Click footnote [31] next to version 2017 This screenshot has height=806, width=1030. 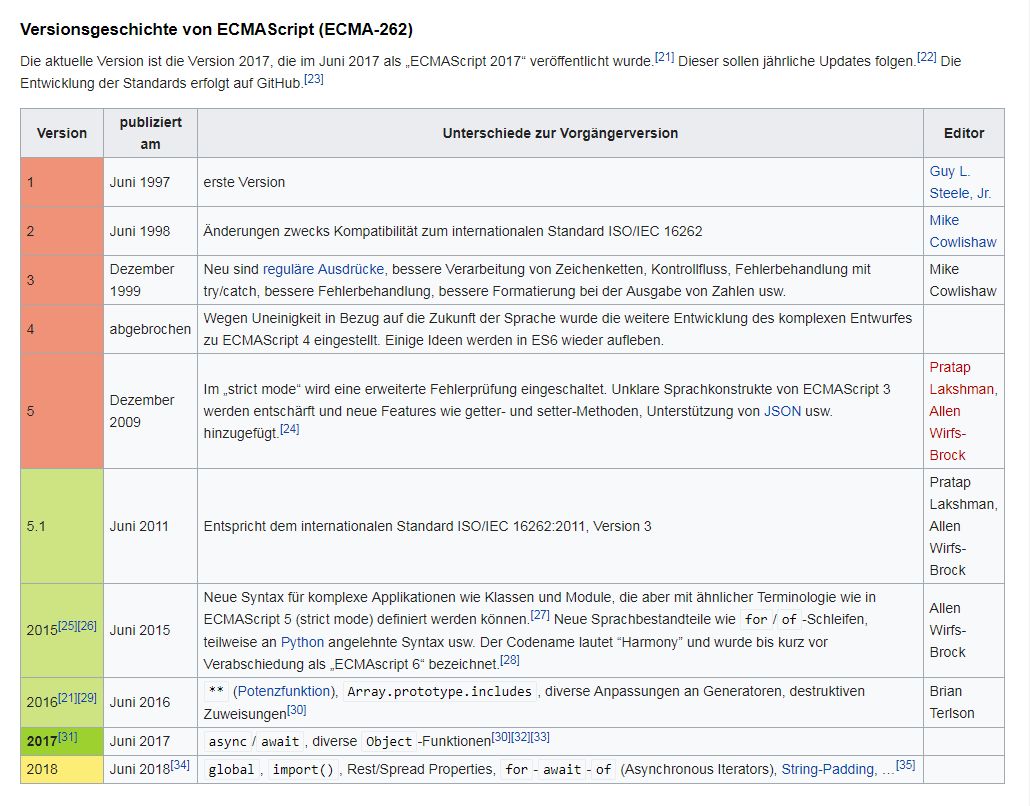(67, 737)
